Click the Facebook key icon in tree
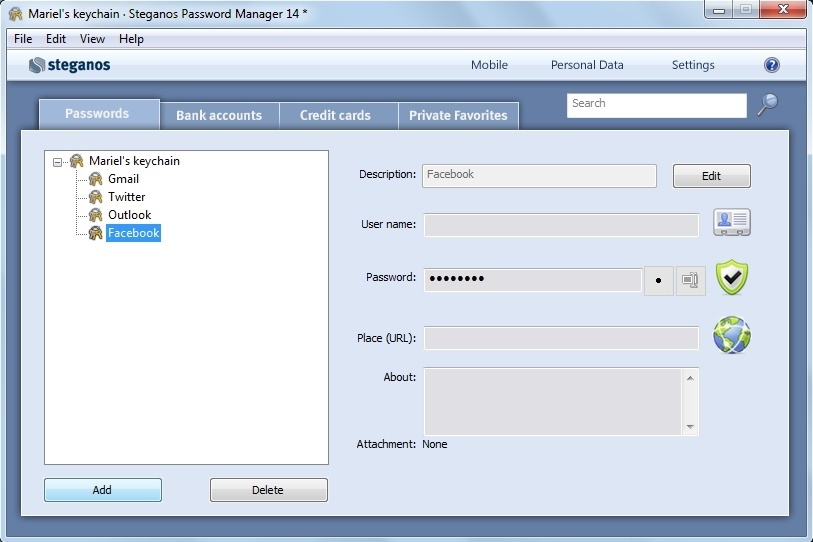 point(95,233)
